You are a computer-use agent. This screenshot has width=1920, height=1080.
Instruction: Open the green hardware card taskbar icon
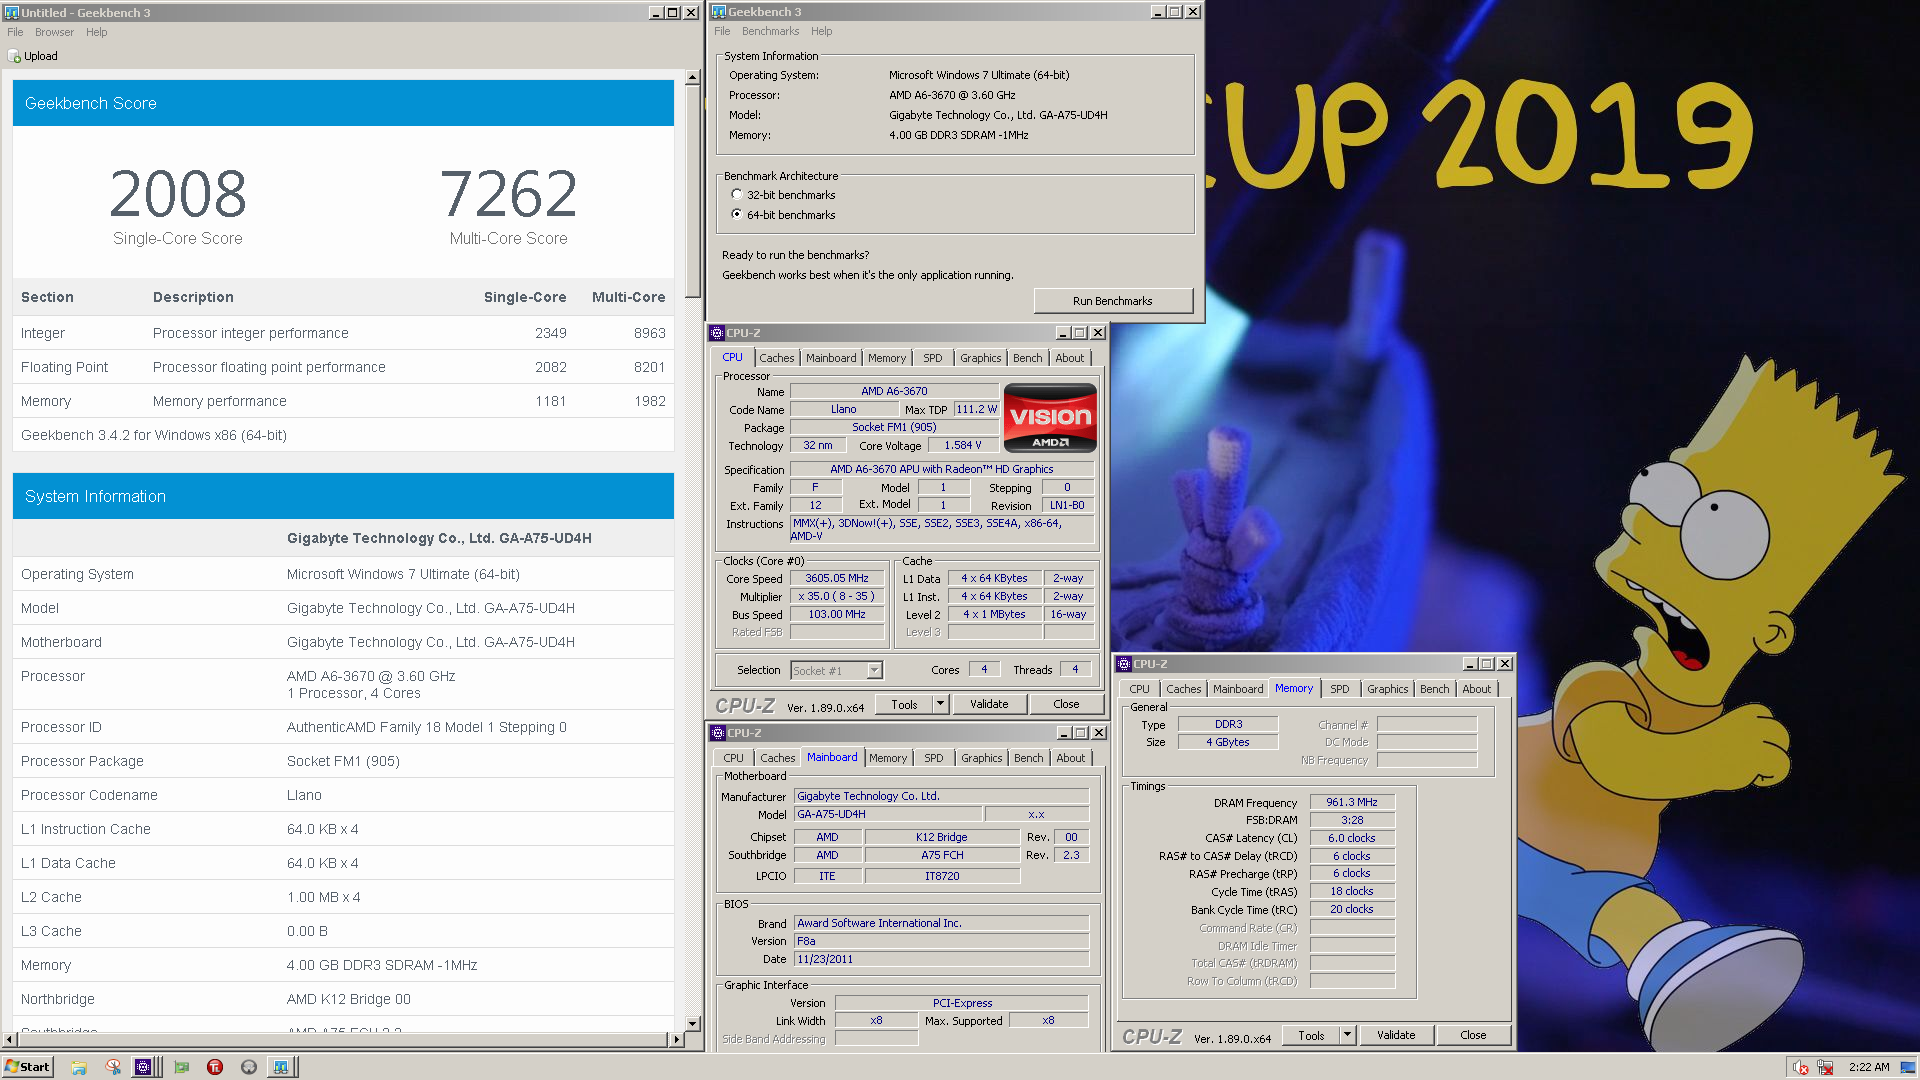click(181, 1067)
